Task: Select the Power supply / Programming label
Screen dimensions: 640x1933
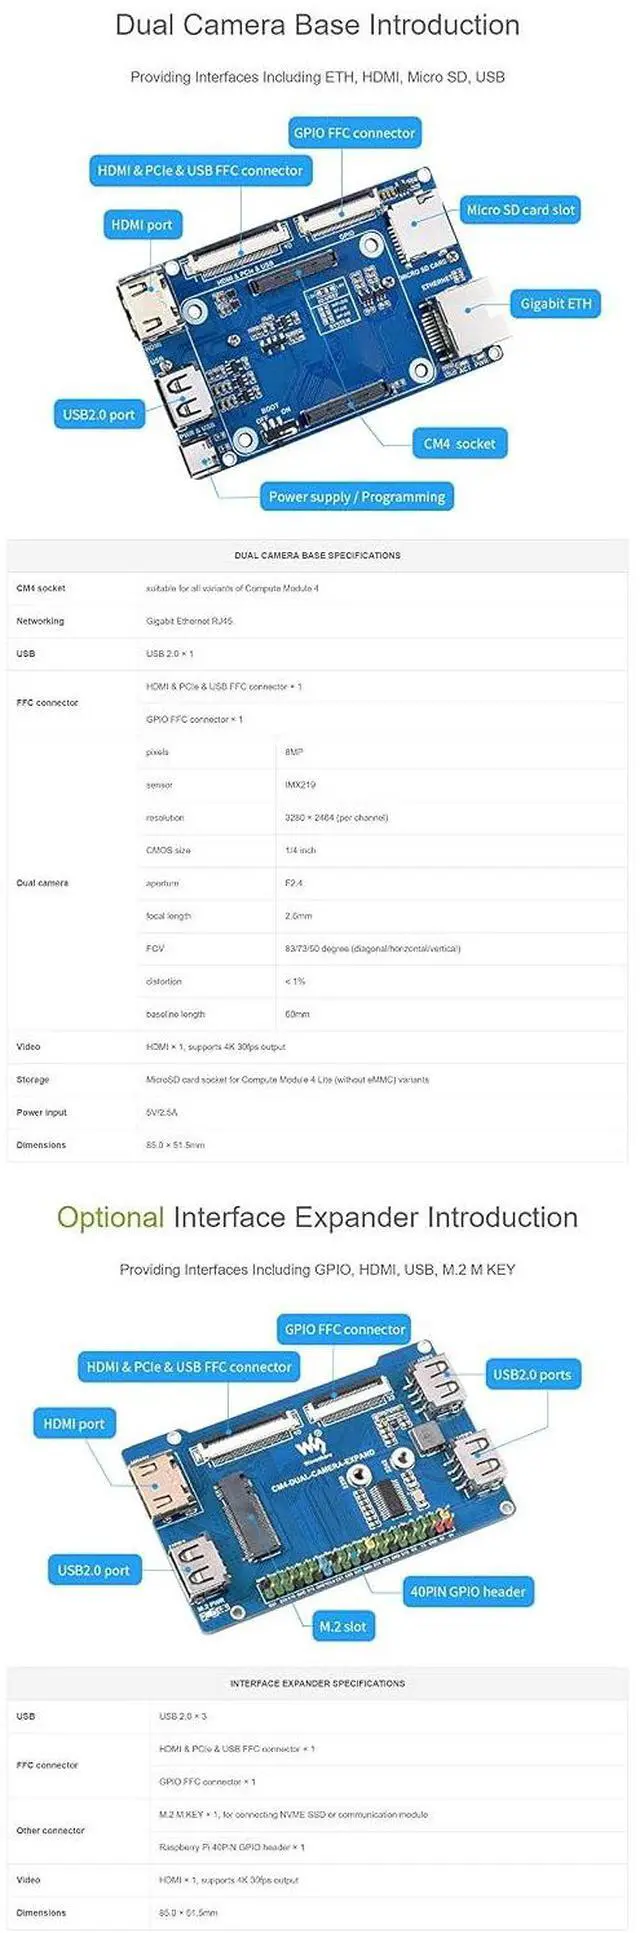Action: 357,496
